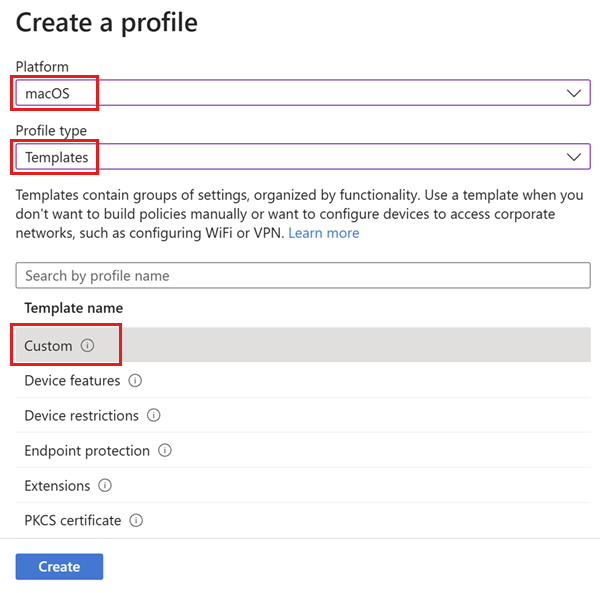Click the Template name column header
The height and width of the screenshot is (593, 600).
[x=74, y=308]
